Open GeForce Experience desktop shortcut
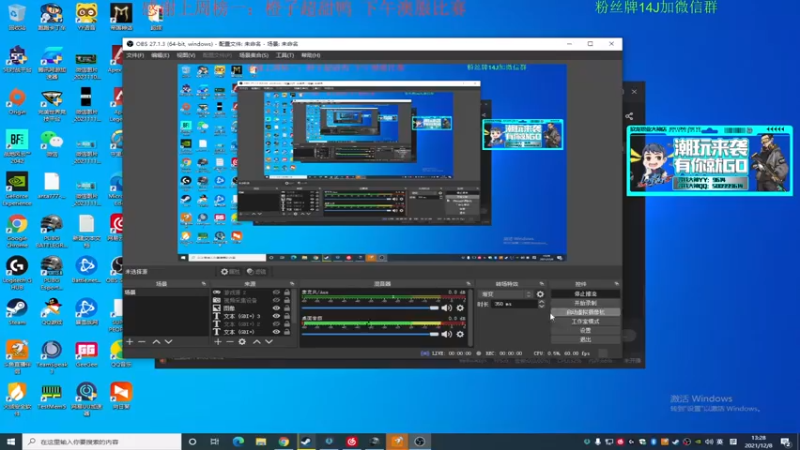The image size is (800, 450). [x=17, y=188]
